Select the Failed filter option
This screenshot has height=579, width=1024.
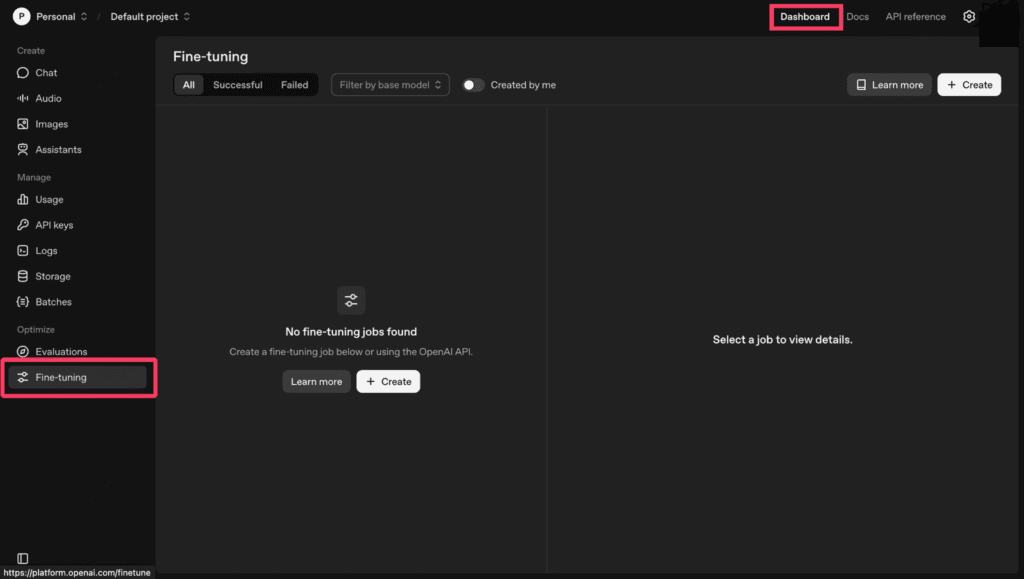click(x=294, y=85)
